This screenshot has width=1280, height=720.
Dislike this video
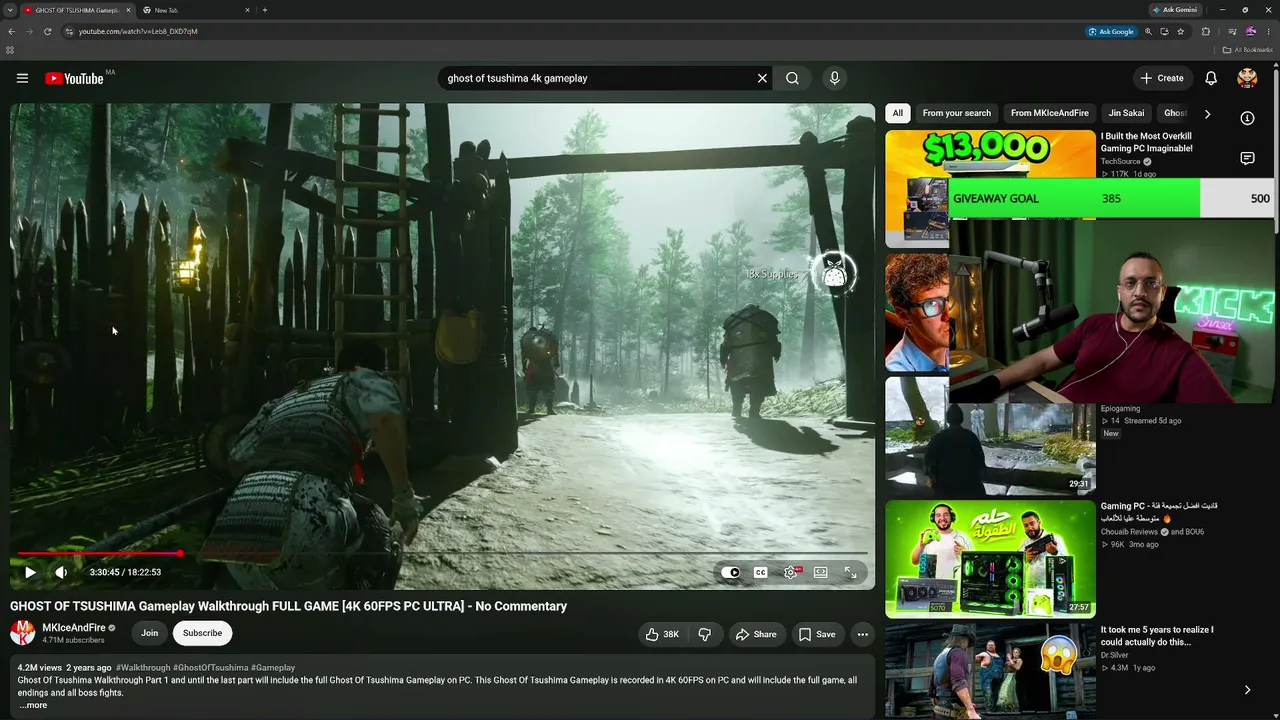[x=705, y=634]
